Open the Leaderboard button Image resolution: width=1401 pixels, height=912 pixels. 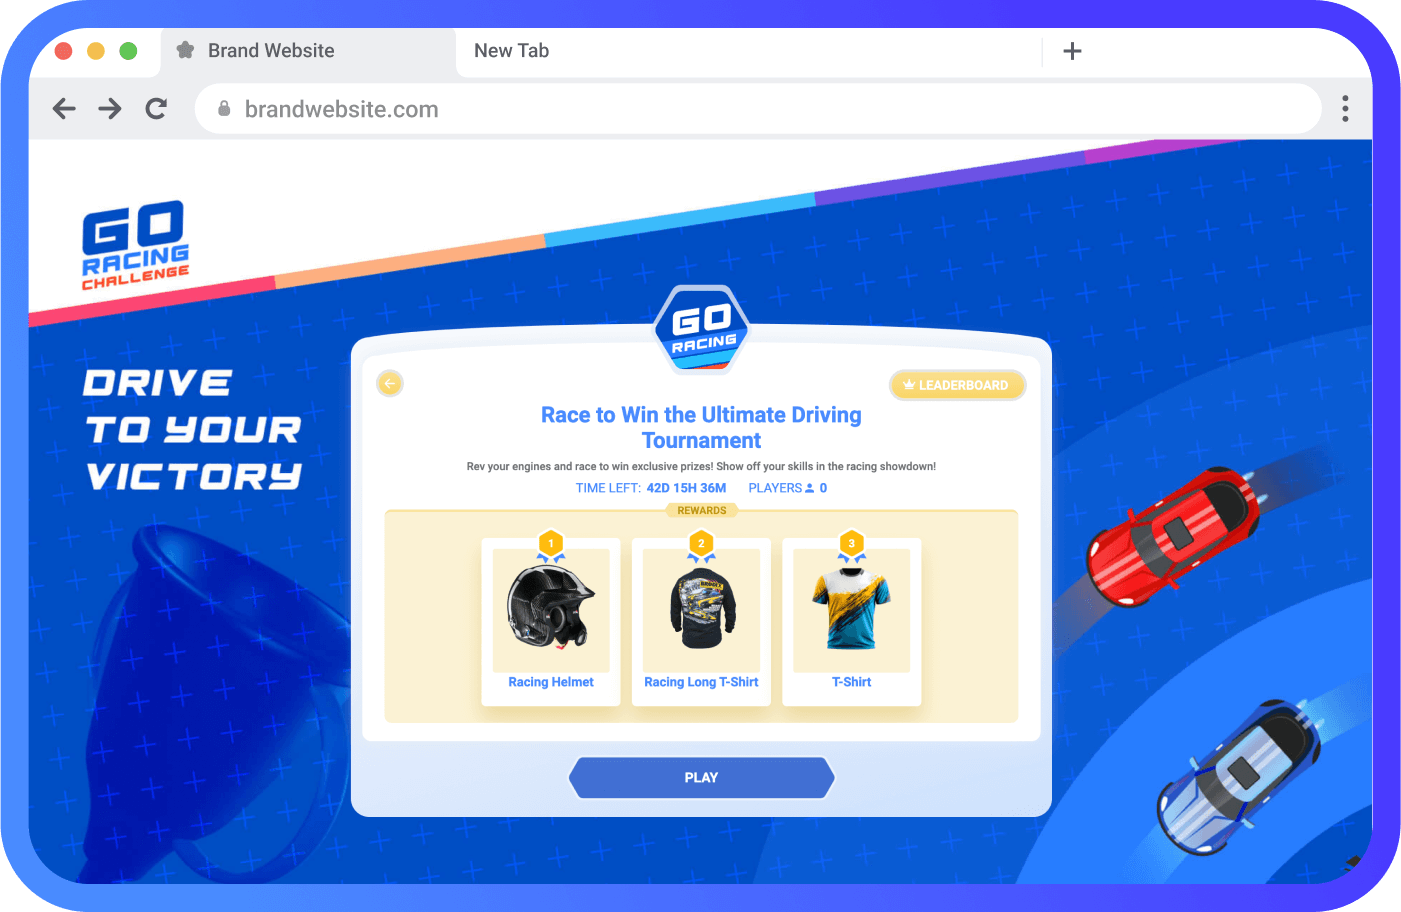(957, 385)
